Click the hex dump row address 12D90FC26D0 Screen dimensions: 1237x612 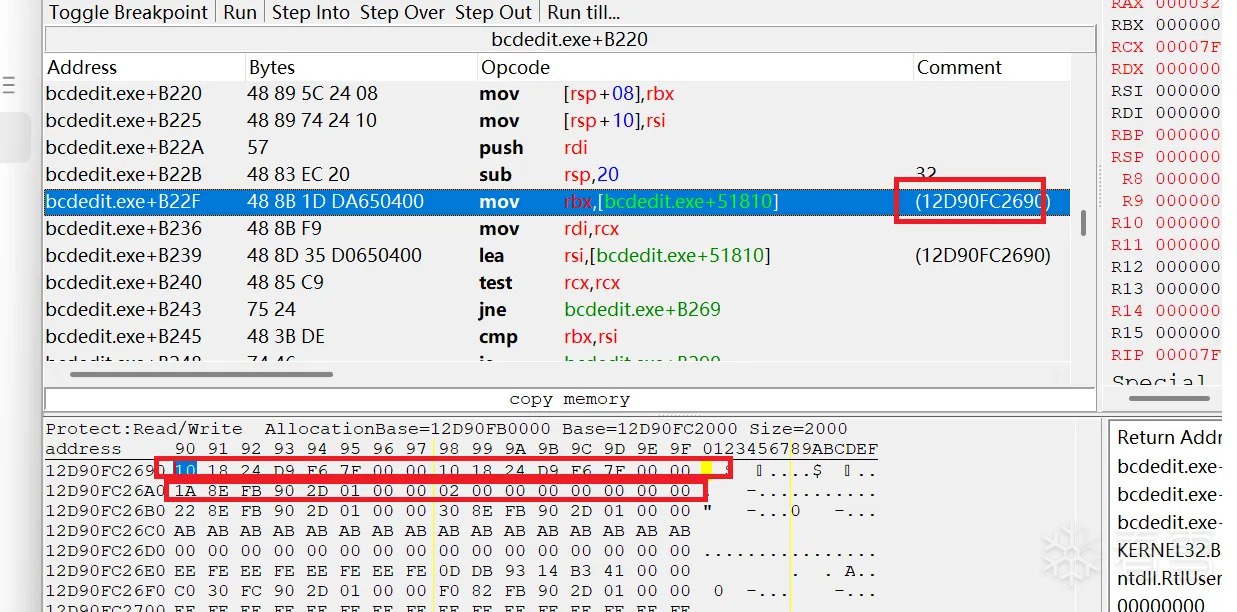[x=107, y=552]
